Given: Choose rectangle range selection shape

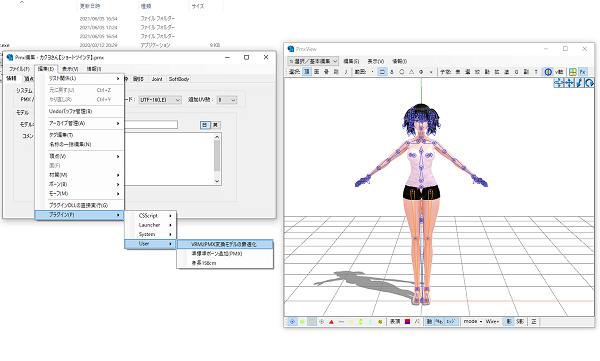Looking at the screenshot, I should pyautogui.click(x=382, y=72).
